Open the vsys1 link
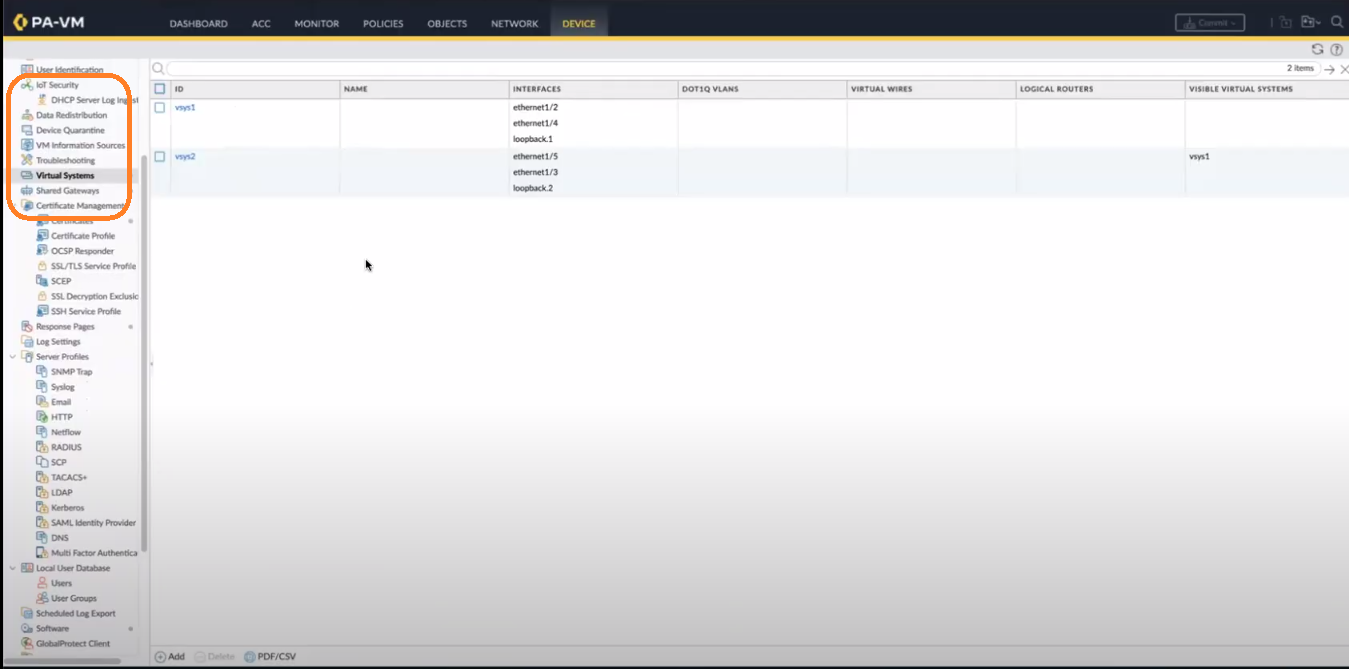Viewport: 1349px width, 669px height. pos(185,107)
